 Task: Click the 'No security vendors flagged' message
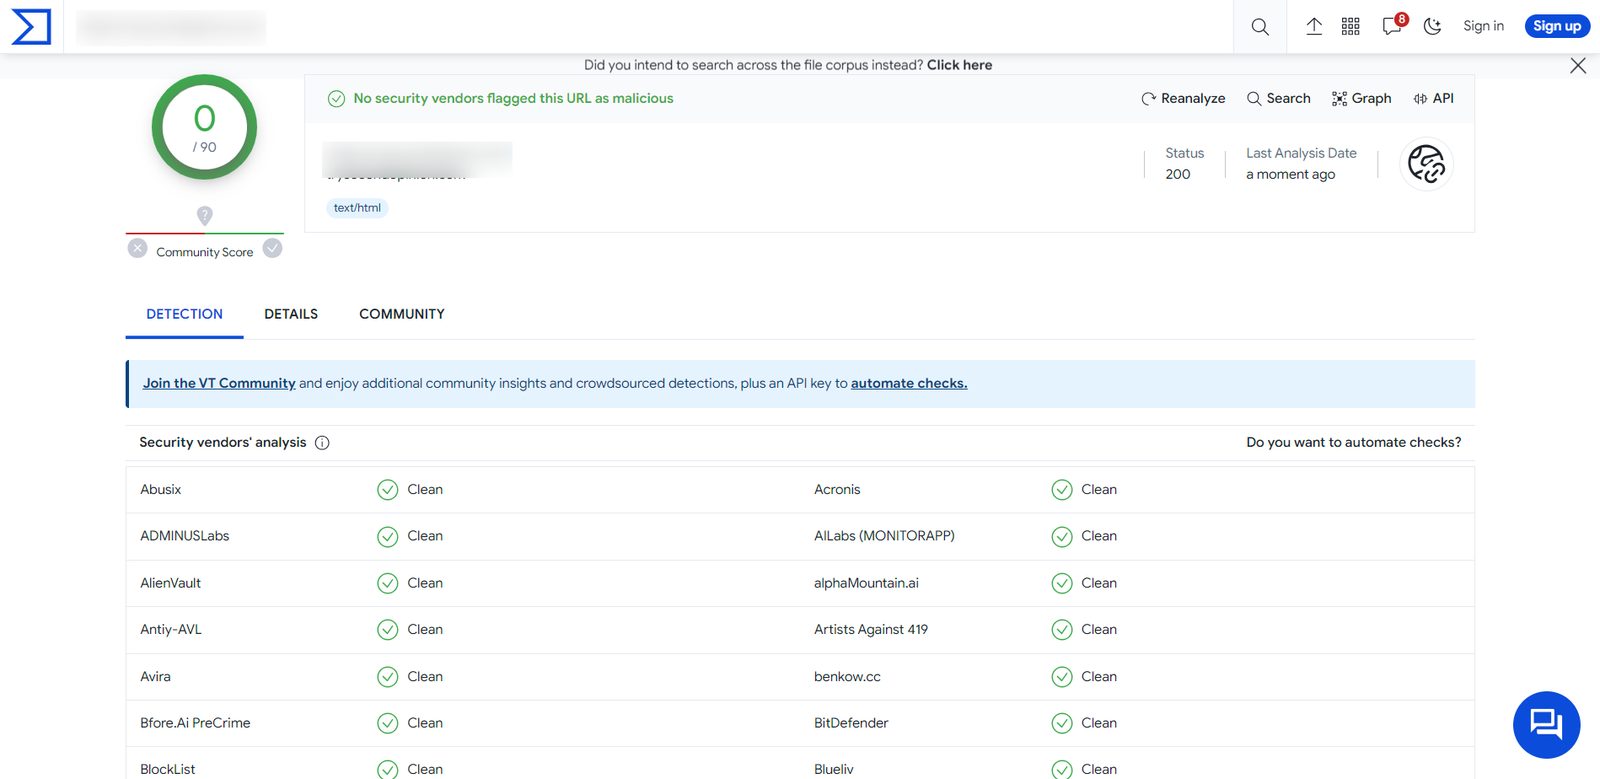[x=513, y=98]
